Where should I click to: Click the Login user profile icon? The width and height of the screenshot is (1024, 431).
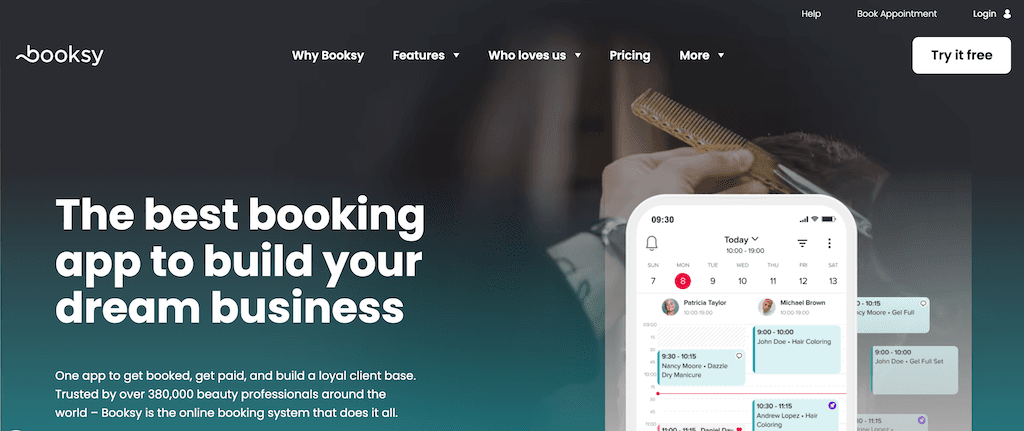tap(1006, 14)
